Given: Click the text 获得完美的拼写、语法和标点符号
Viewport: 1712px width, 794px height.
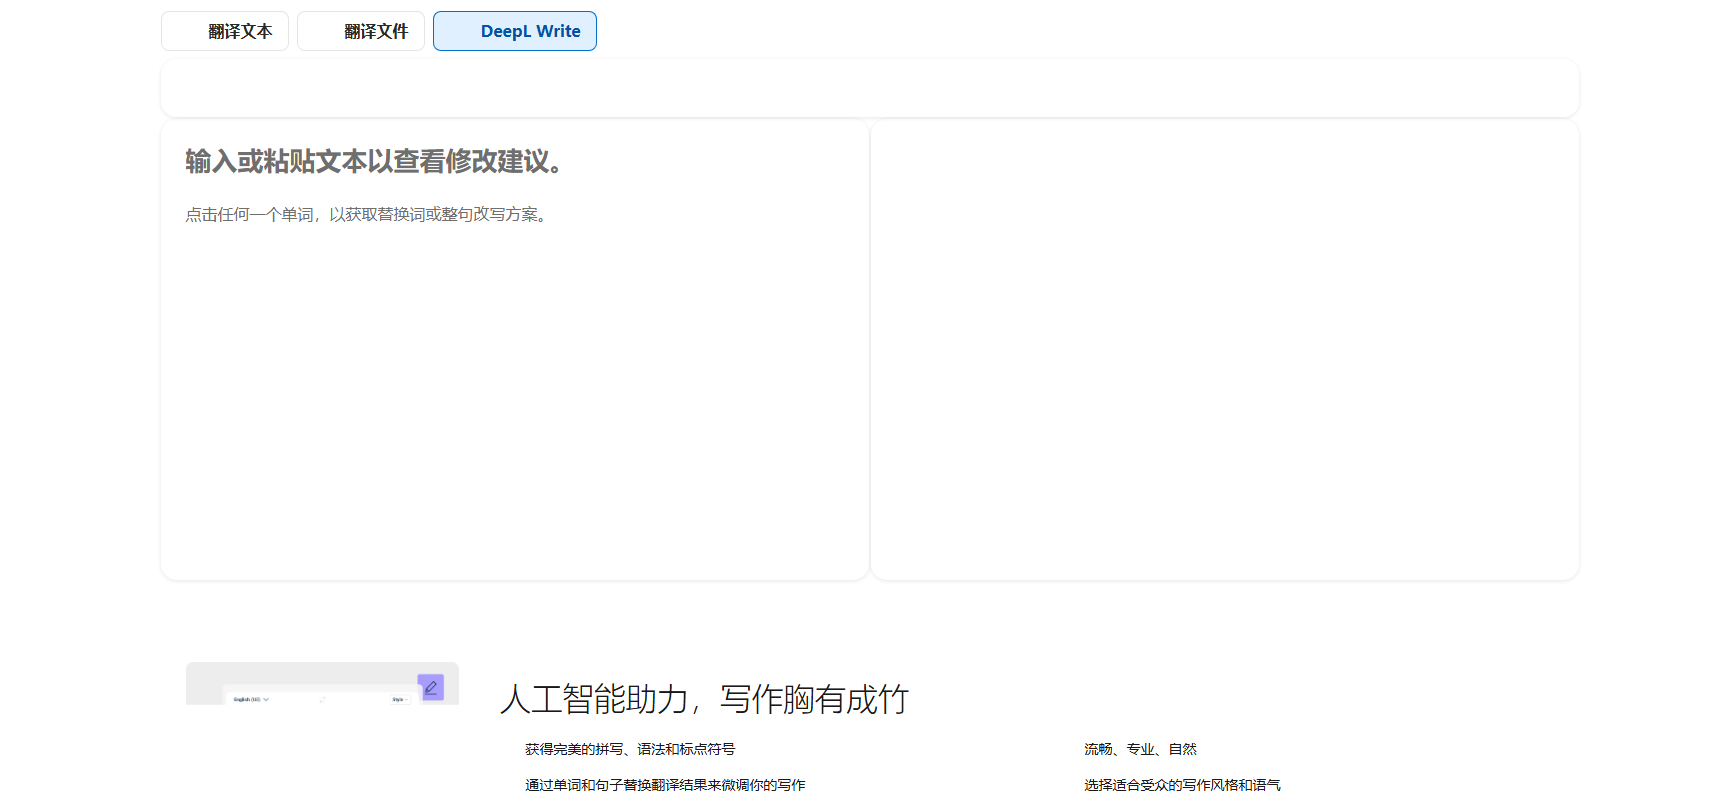Looking at the screenshot, I should pyautogui.click(x=630, y=749).
